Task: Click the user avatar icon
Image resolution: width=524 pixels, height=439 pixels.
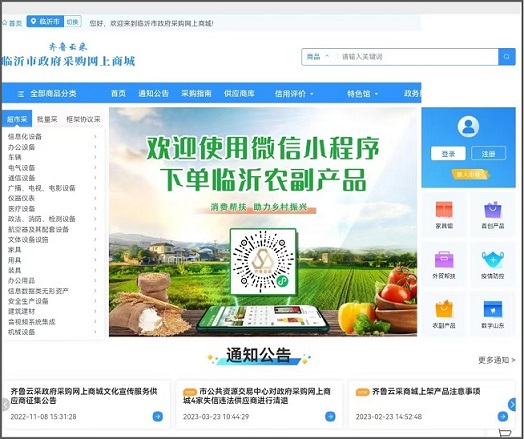Action: click(x=468, y=127)
